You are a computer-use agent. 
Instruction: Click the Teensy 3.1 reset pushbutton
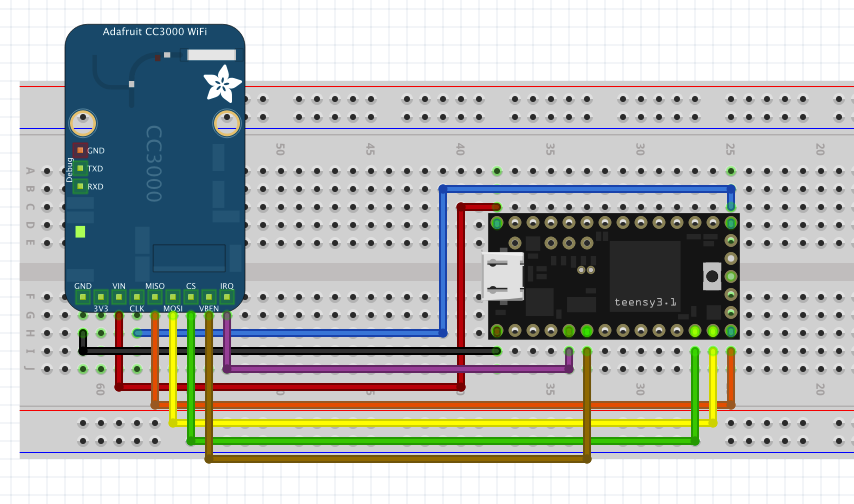(x=712, y=276)
